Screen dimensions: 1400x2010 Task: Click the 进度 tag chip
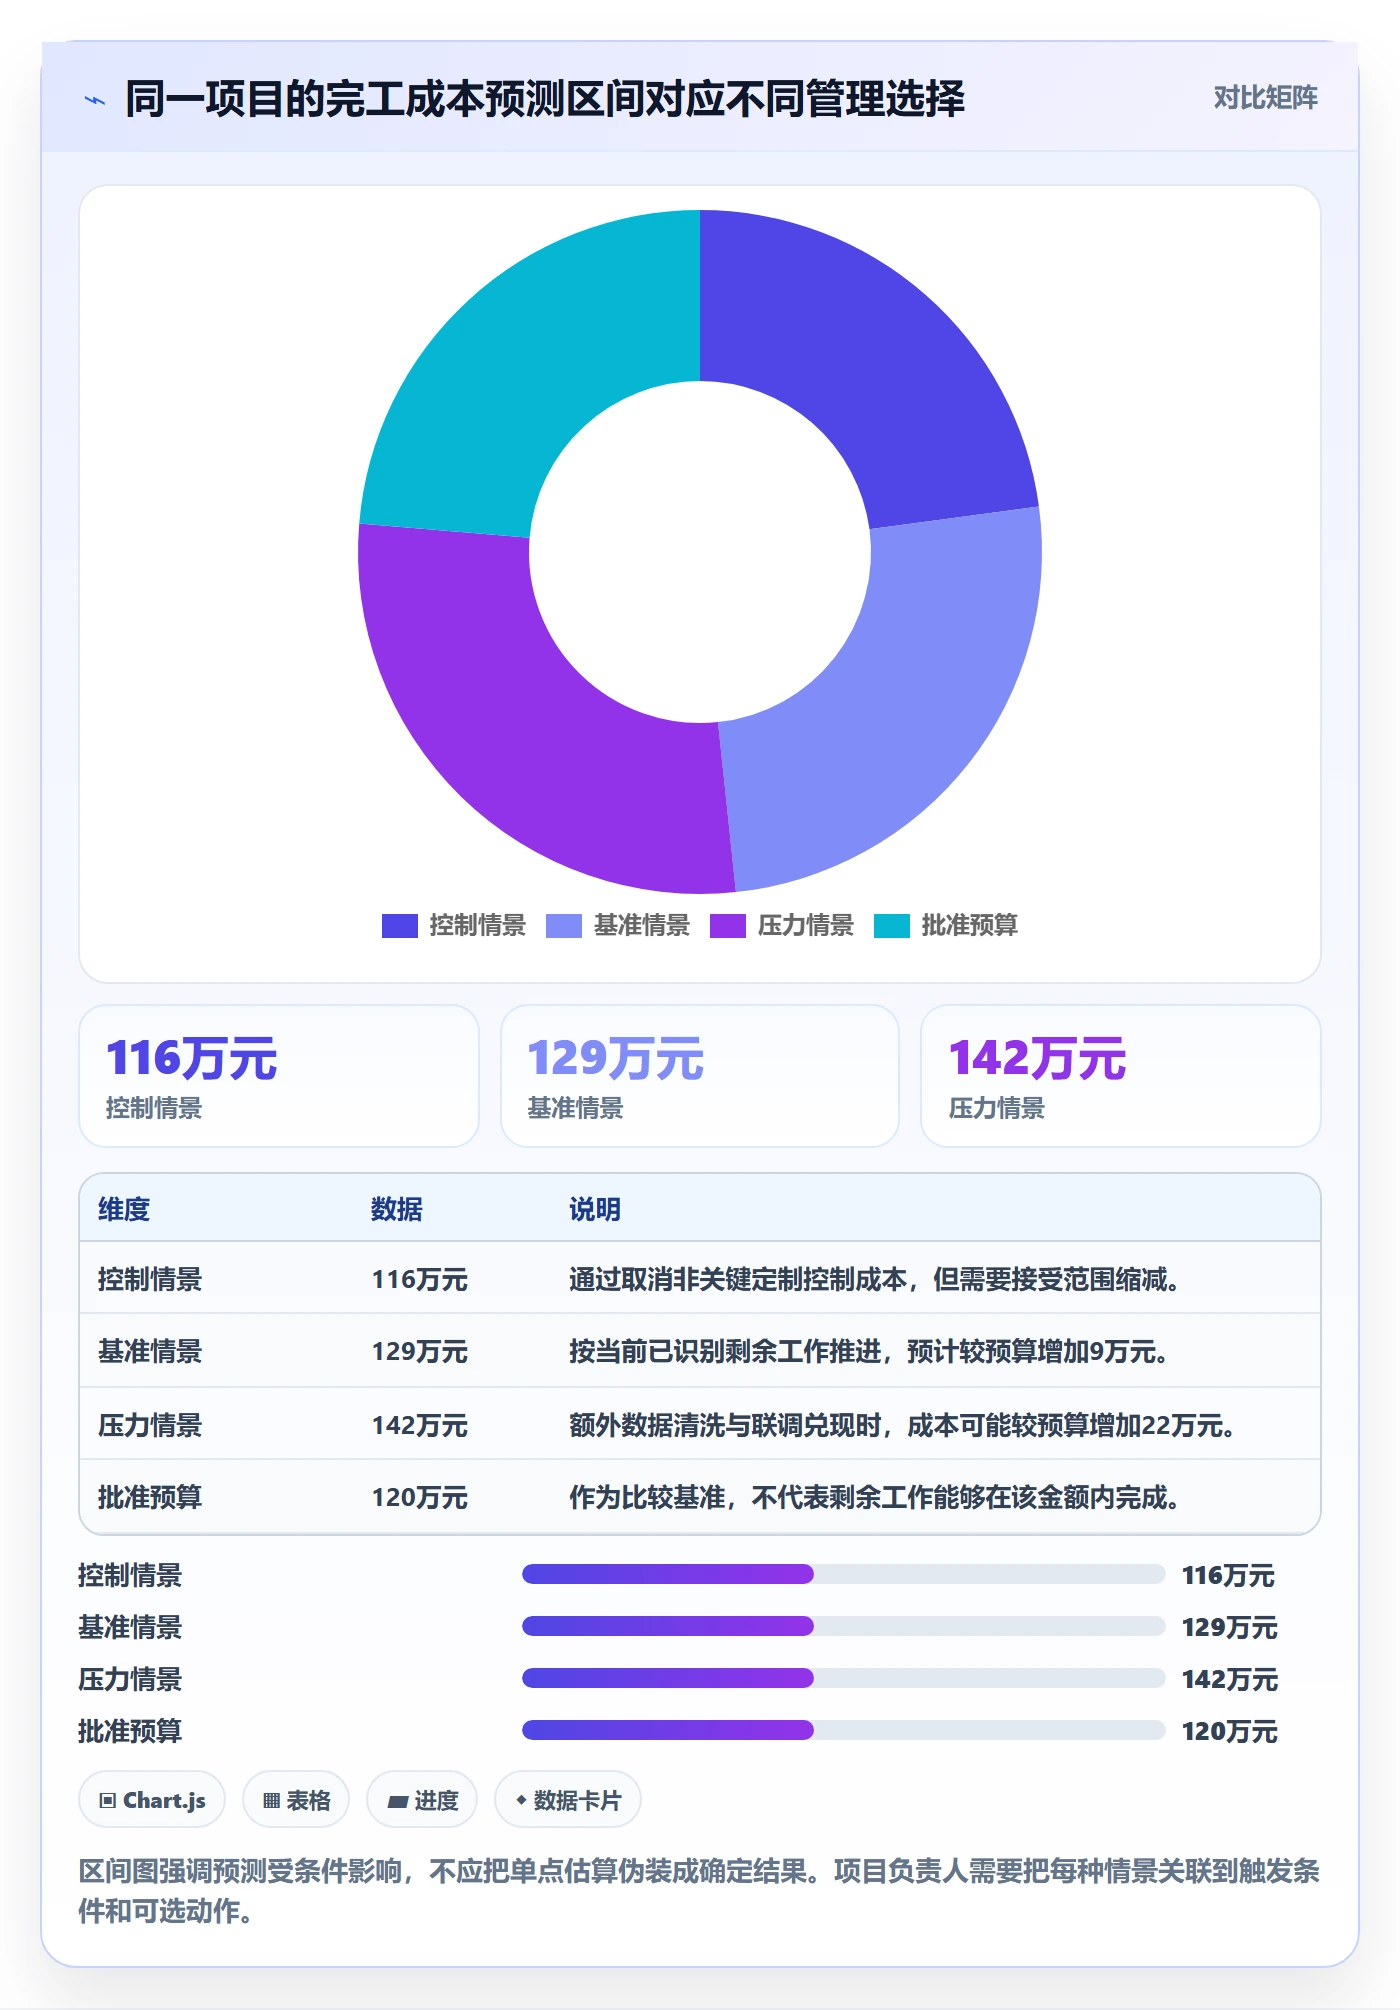(422, 1800)
